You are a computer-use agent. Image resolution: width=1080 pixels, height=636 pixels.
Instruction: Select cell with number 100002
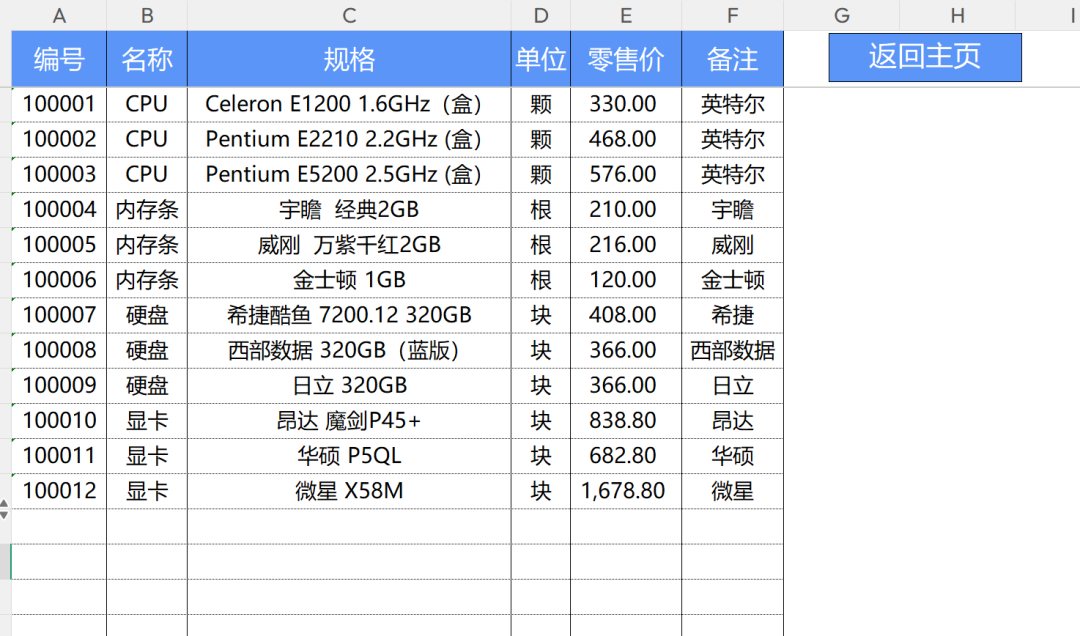pos(59,140)
